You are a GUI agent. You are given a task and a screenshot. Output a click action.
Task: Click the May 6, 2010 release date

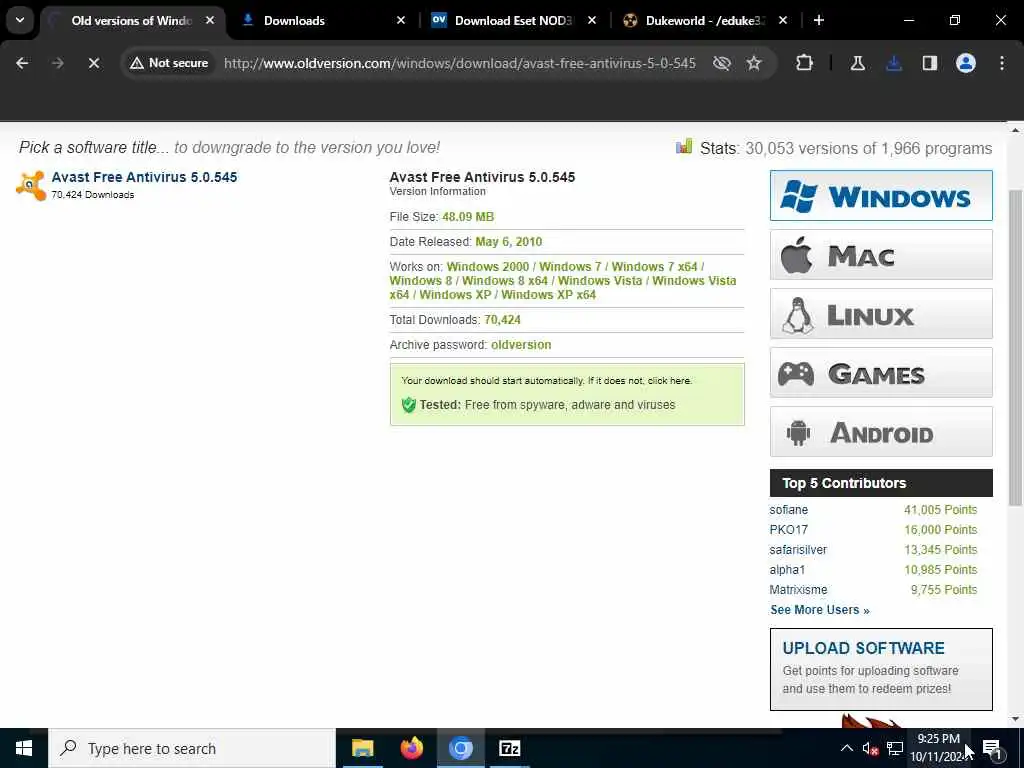coord(509,242)
